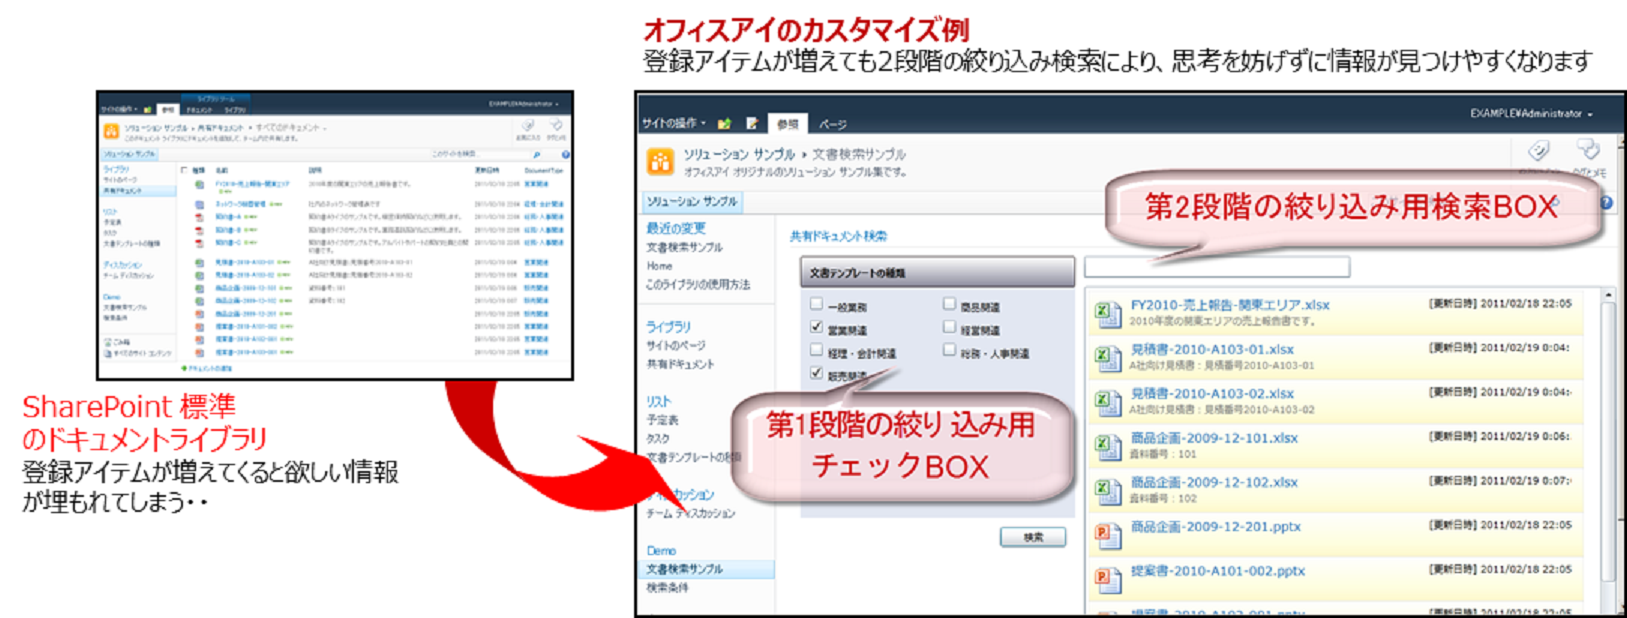
Task: Click the 文書テンプレートの種類 panel header
Action: pyautogui.click(x=937, y=272)
